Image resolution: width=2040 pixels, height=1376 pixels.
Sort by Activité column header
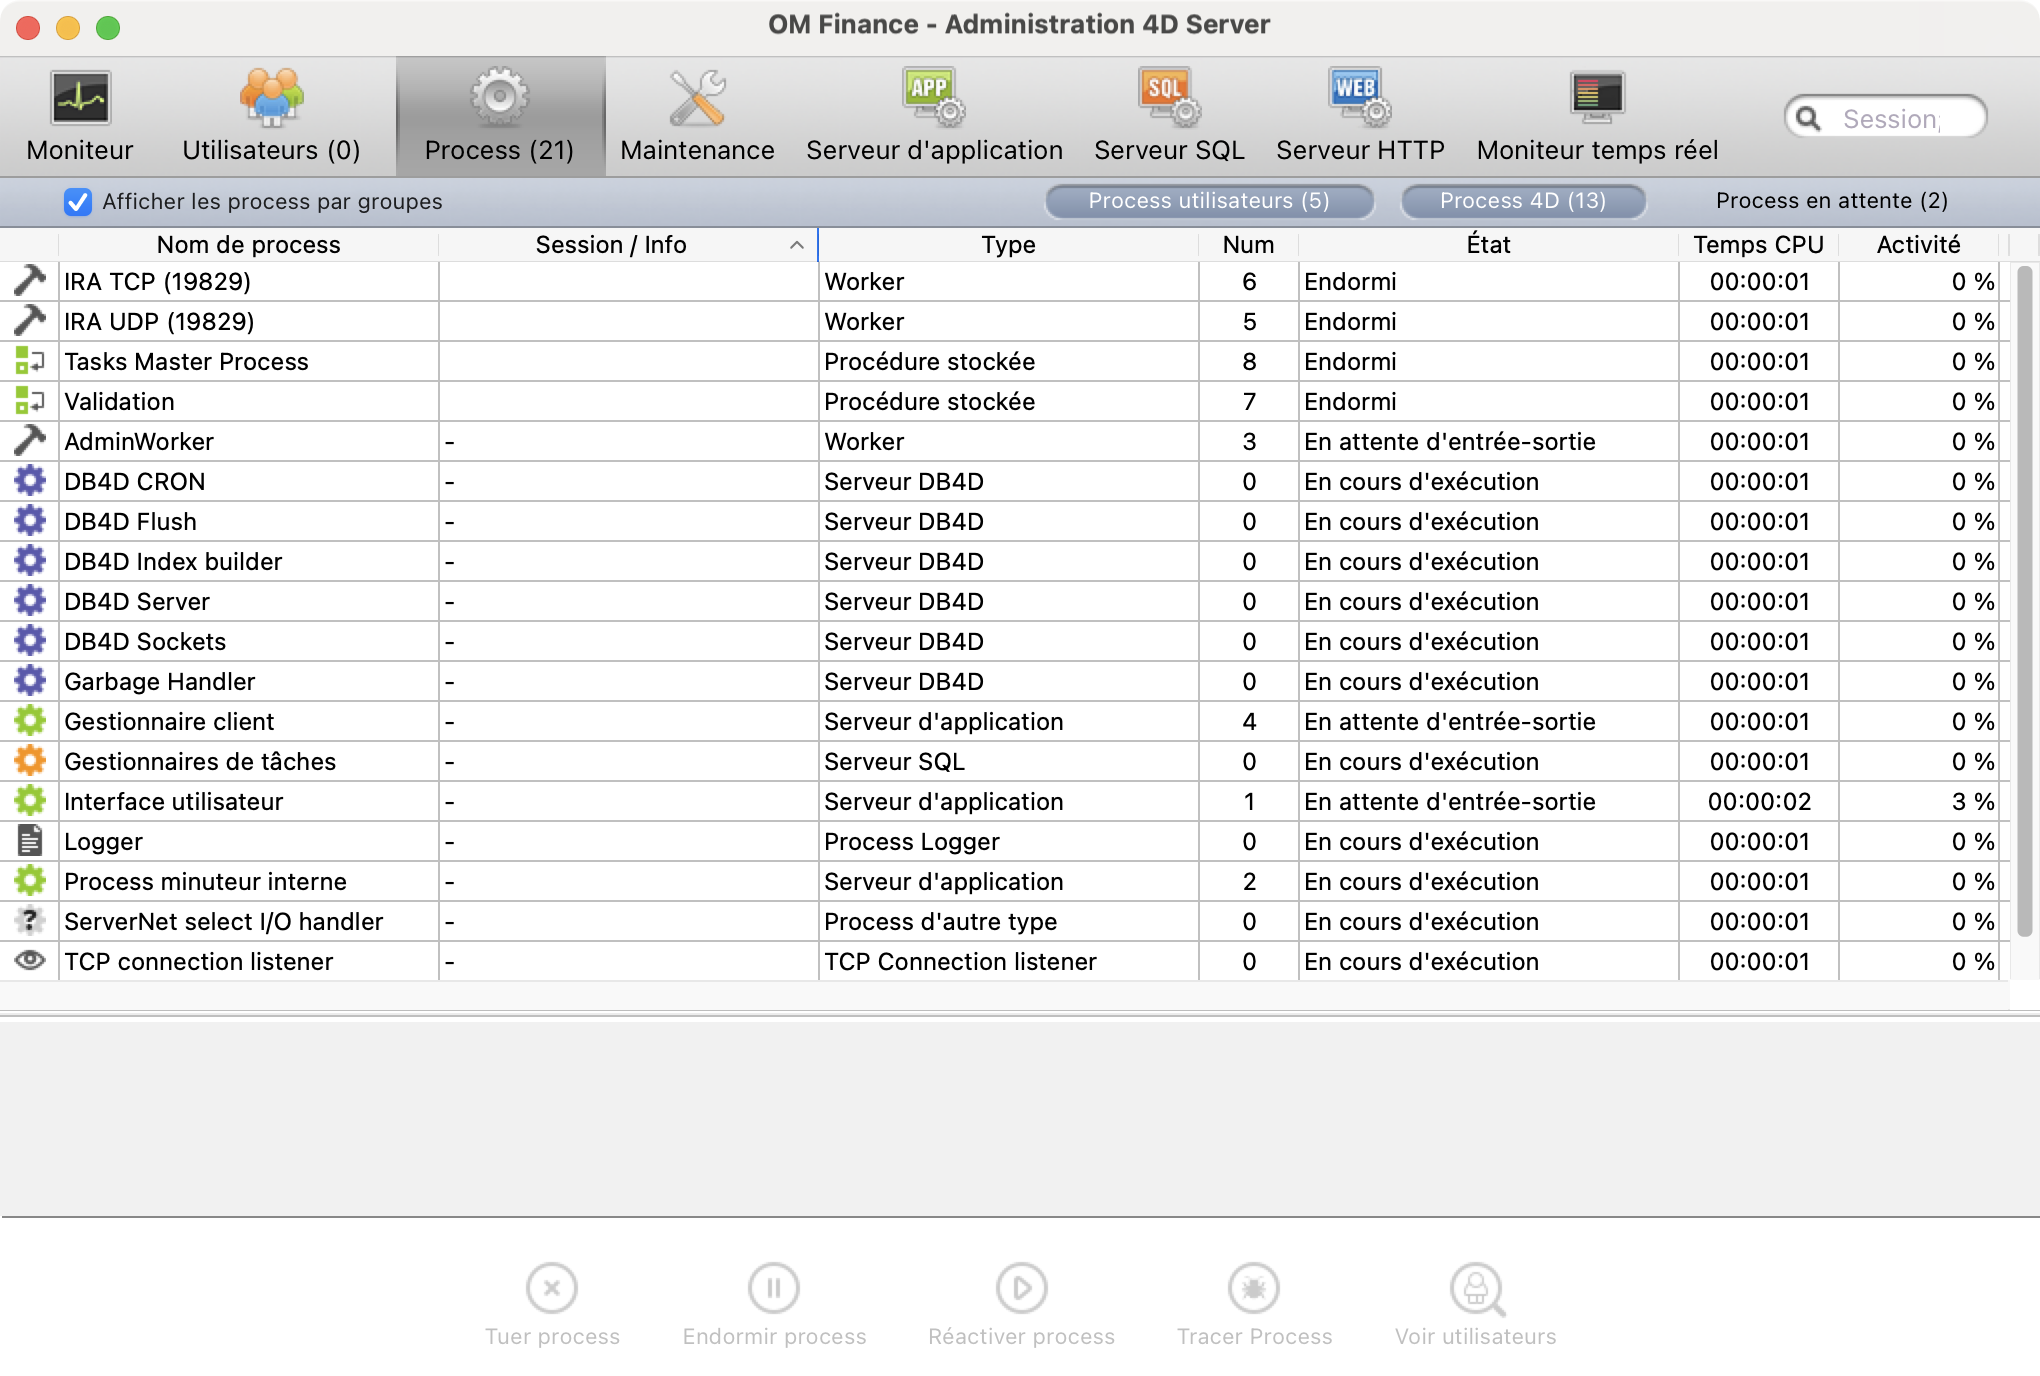(1918, 245)
